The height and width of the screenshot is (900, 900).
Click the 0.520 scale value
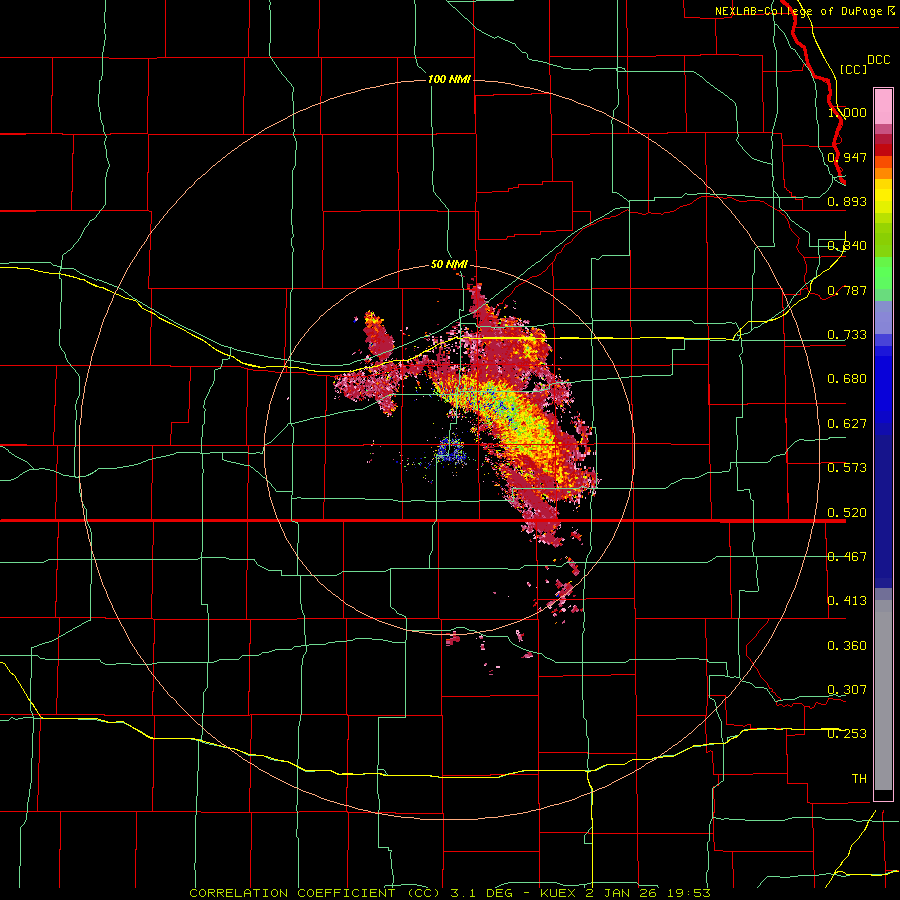[x=847, y=513]
